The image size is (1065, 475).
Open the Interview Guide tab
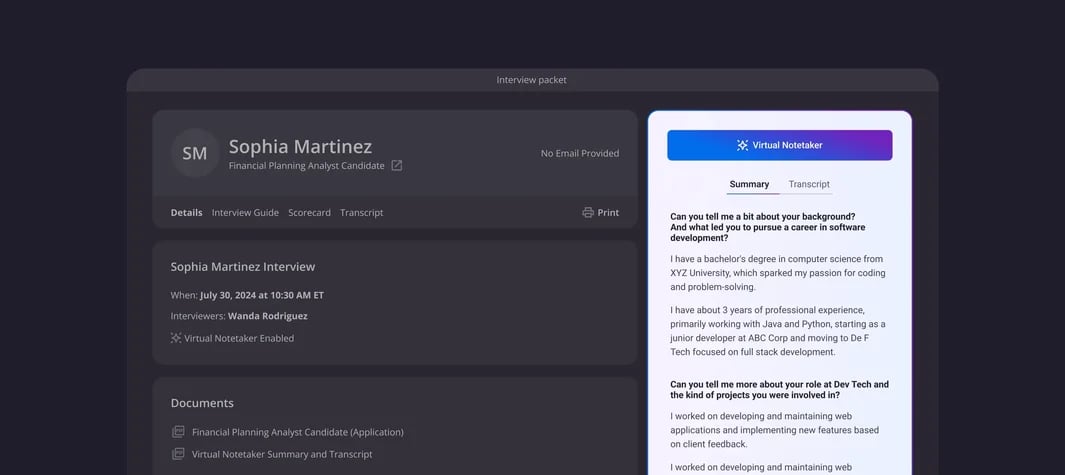[x=245, y=213]
